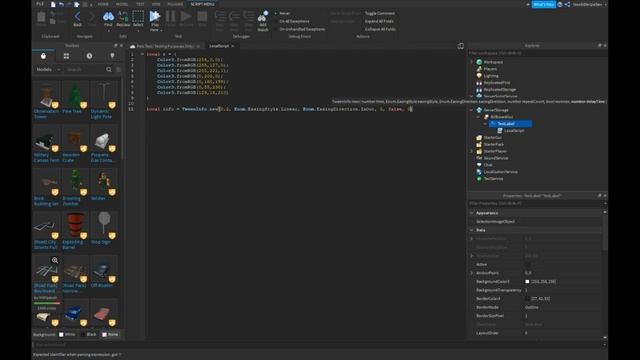Click the Filter Properties input field
This screenshot has width=640, height=360.
pos(535,203)
